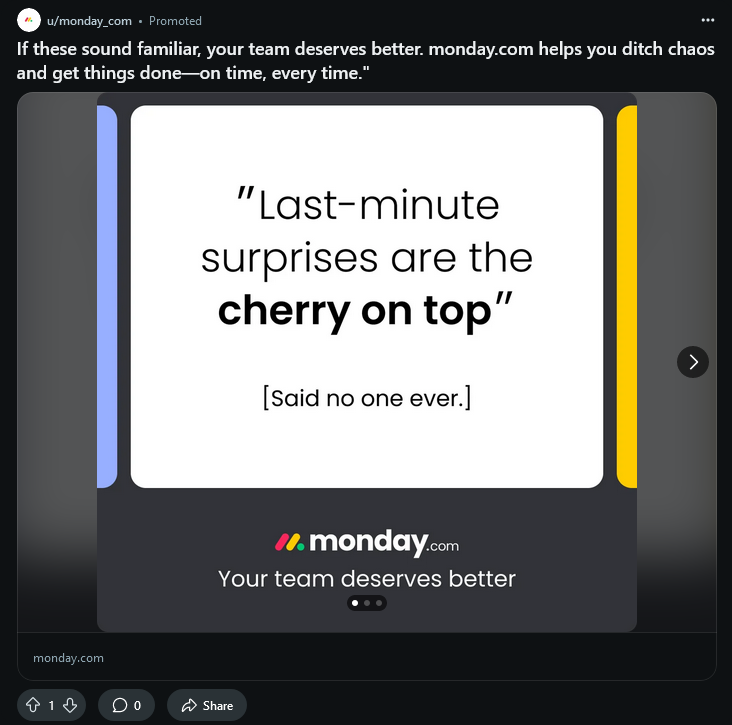Screen dimensions: 732x725
Task: Click the yellow card edge on the right
Action: click(627, 296)
